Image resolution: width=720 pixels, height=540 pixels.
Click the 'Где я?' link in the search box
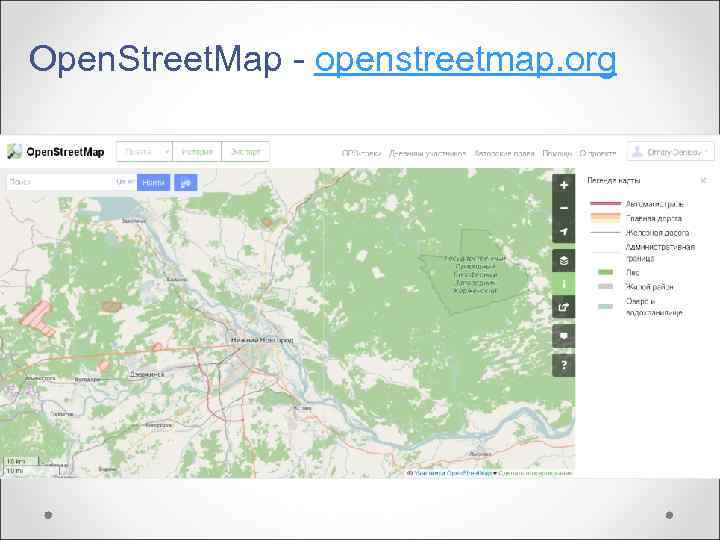point(125,182)
